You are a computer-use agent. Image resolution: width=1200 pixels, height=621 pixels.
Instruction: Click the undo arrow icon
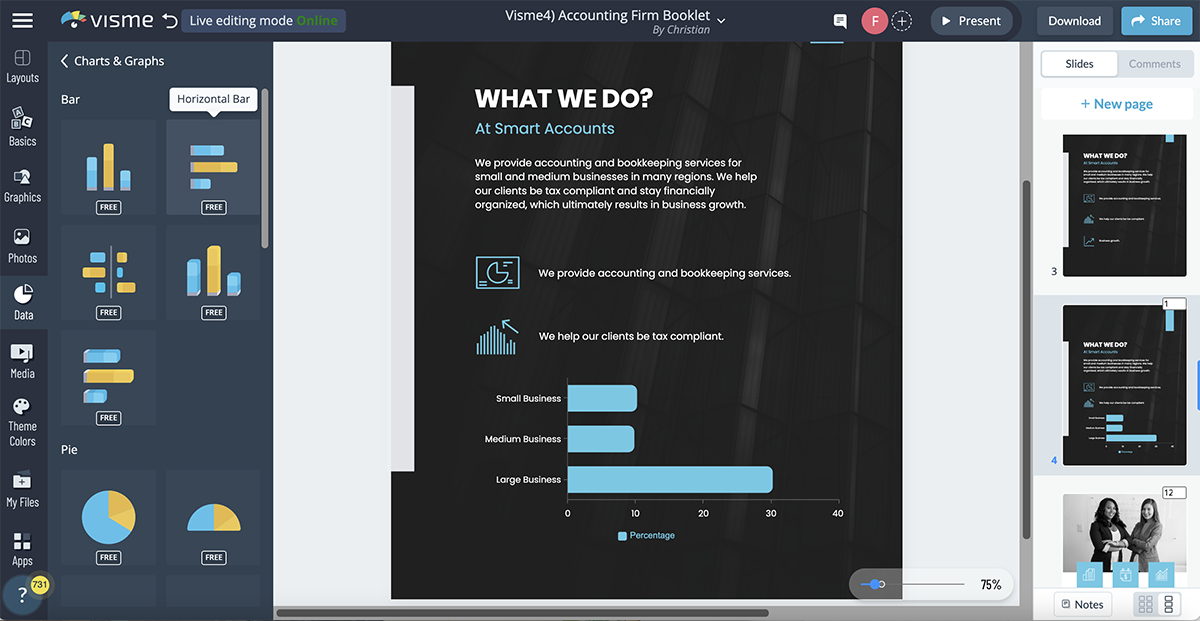[x=170, y=21]
